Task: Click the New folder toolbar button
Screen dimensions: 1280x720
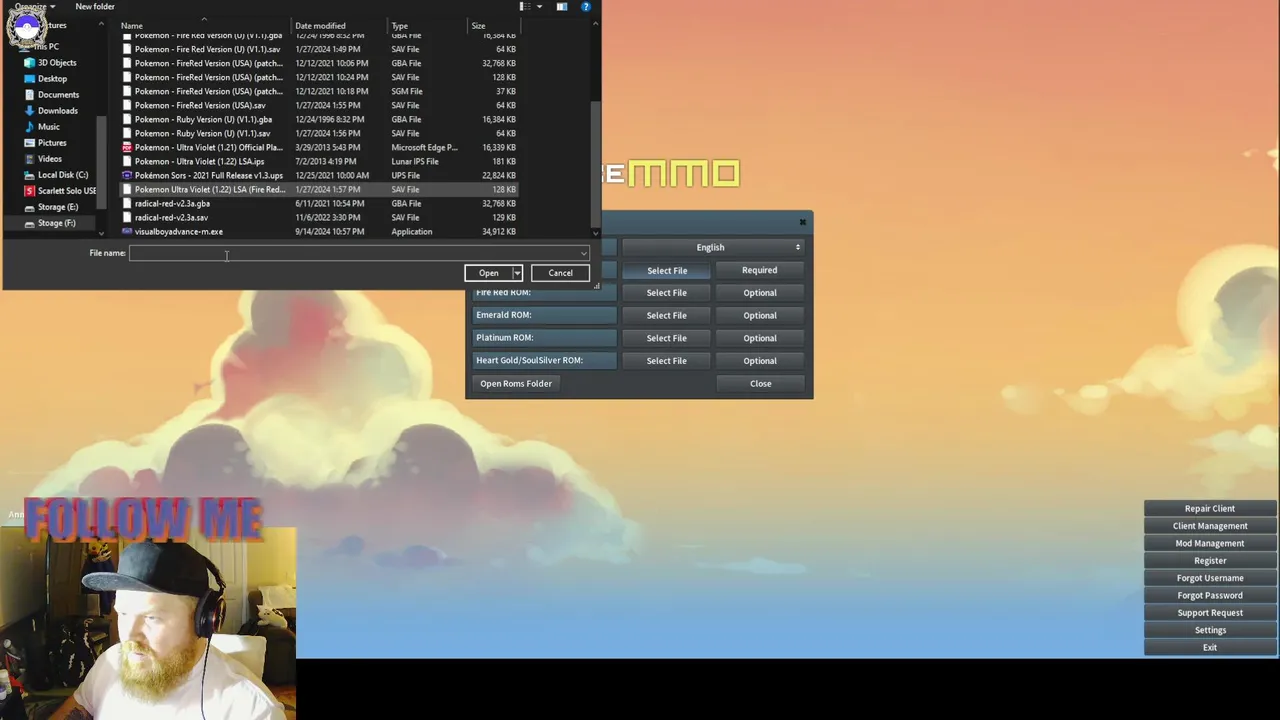Action: point(95,7)
